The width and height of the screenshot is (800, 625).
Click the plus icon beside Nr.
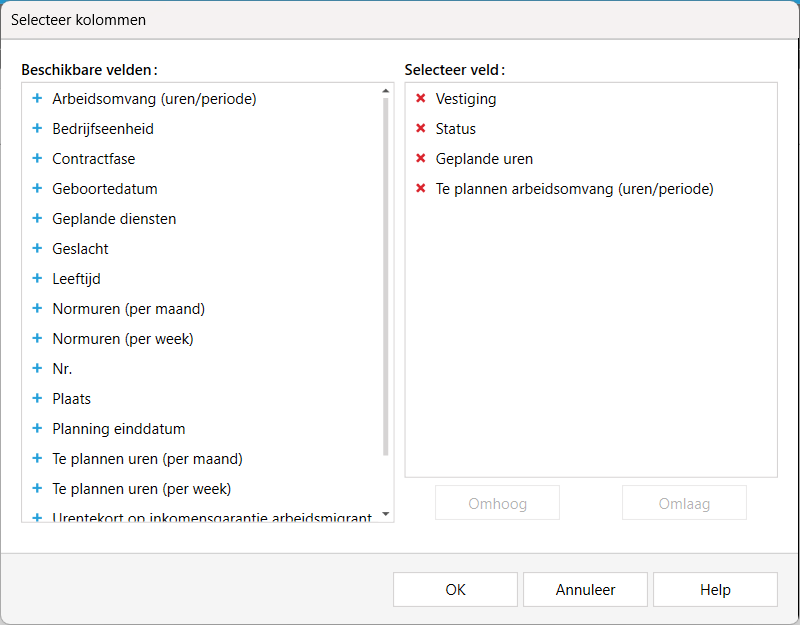[x=37, y=369]
